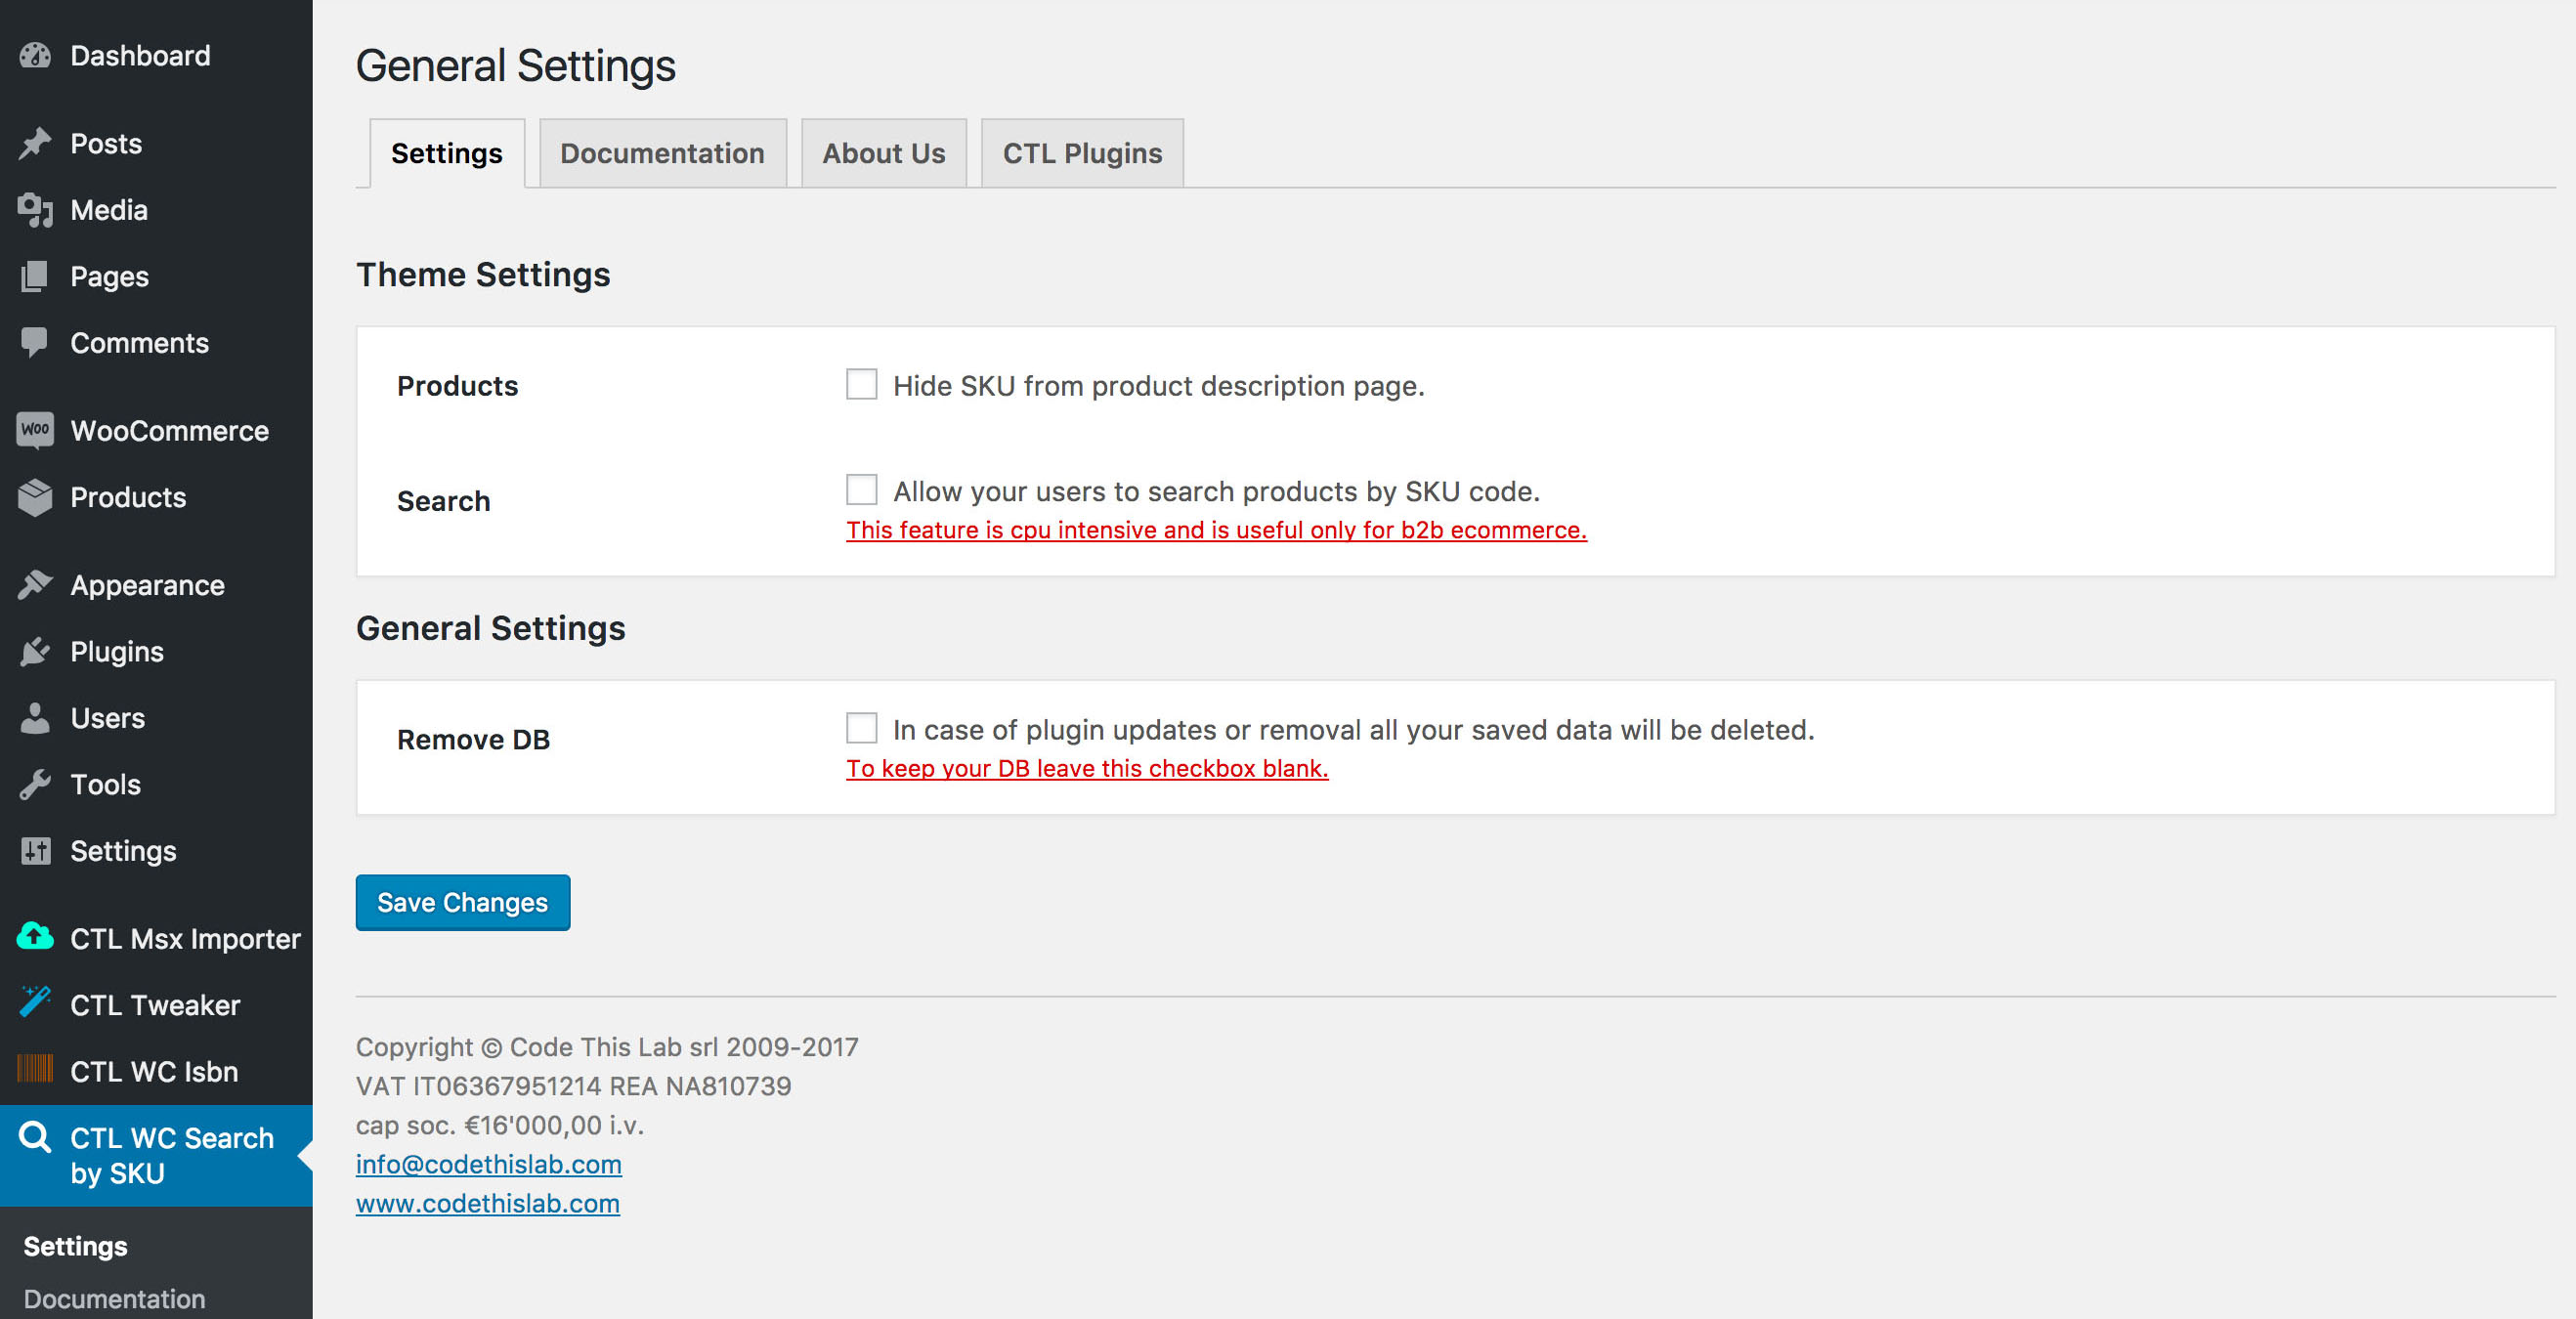Click the Products box icon

35,497
